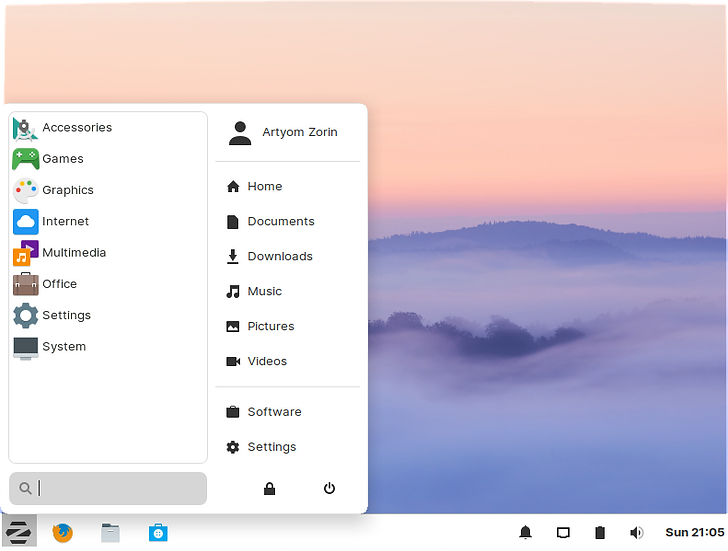Open the Accessories category label
Image resolution: width=728 pixels, height=551 pixels.
coord(77,128)
